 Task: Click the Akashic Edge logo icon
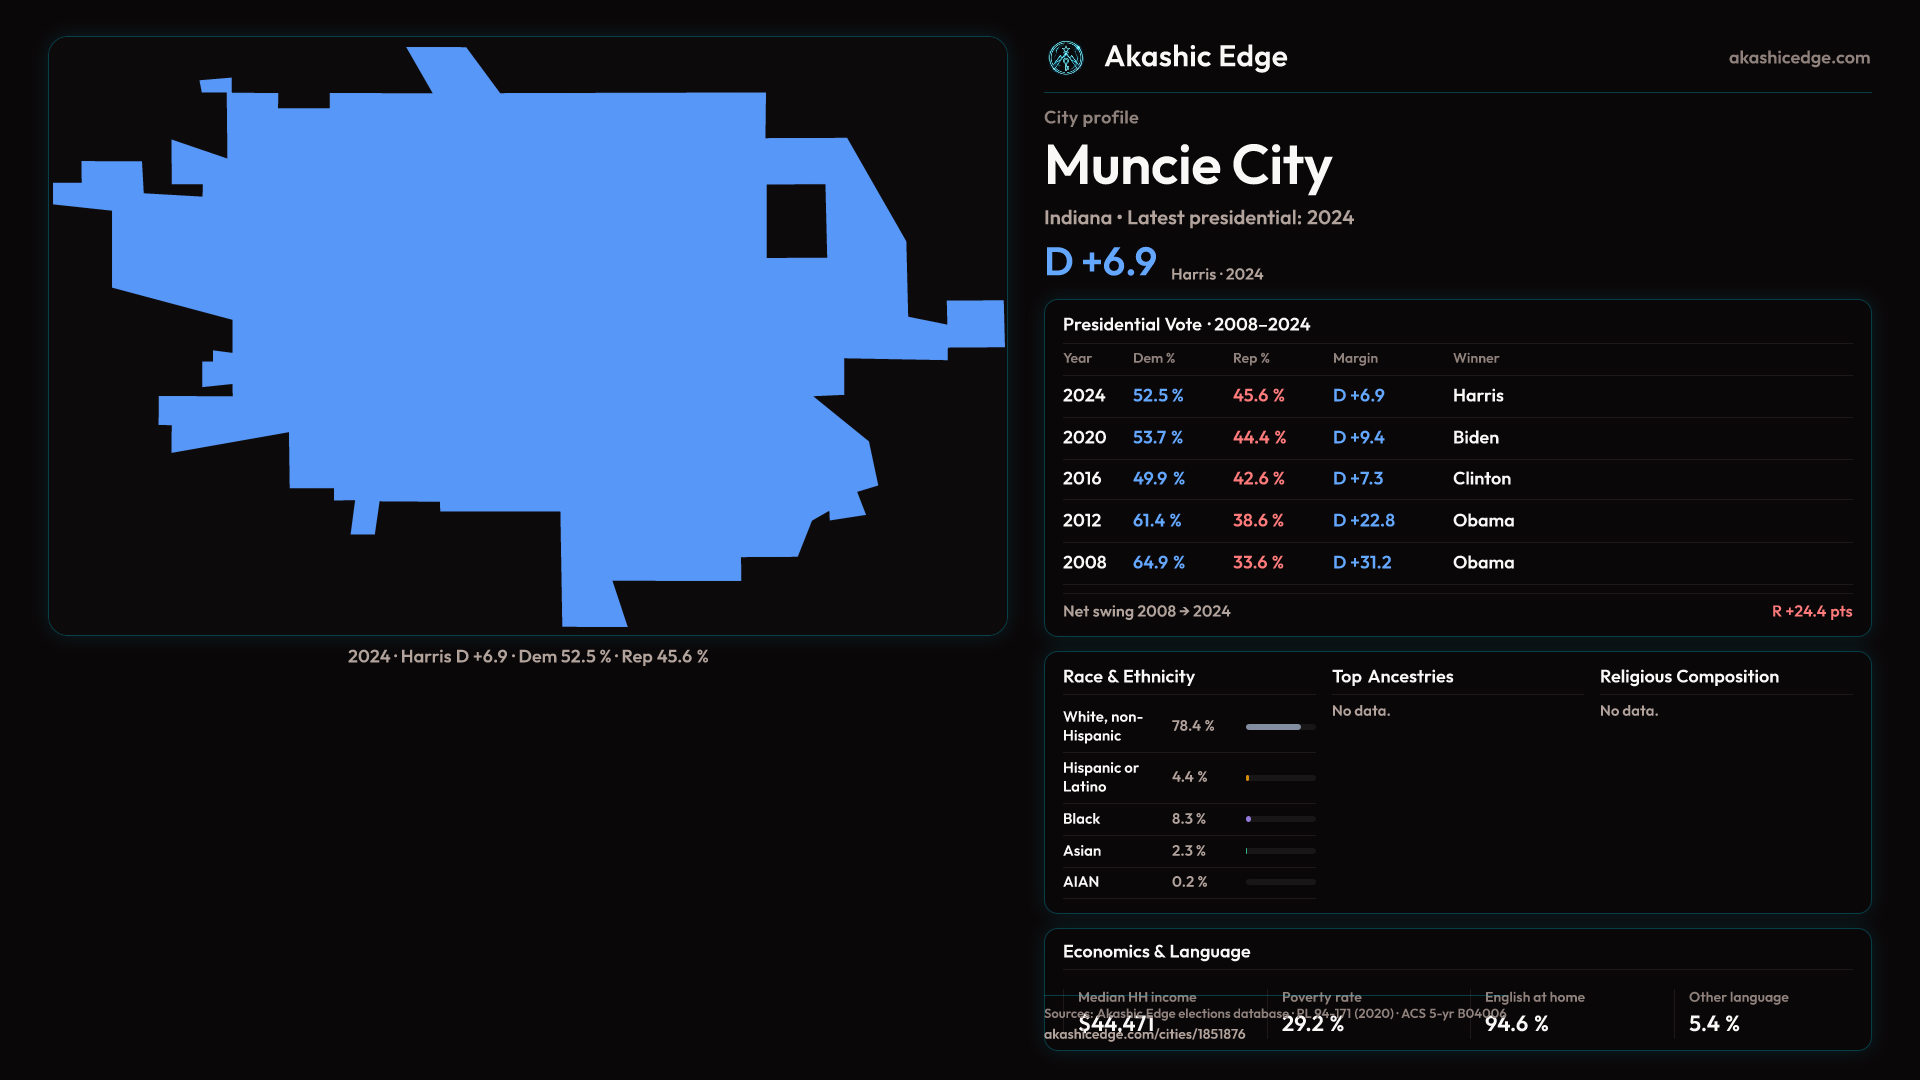[x=1065, y=58]
